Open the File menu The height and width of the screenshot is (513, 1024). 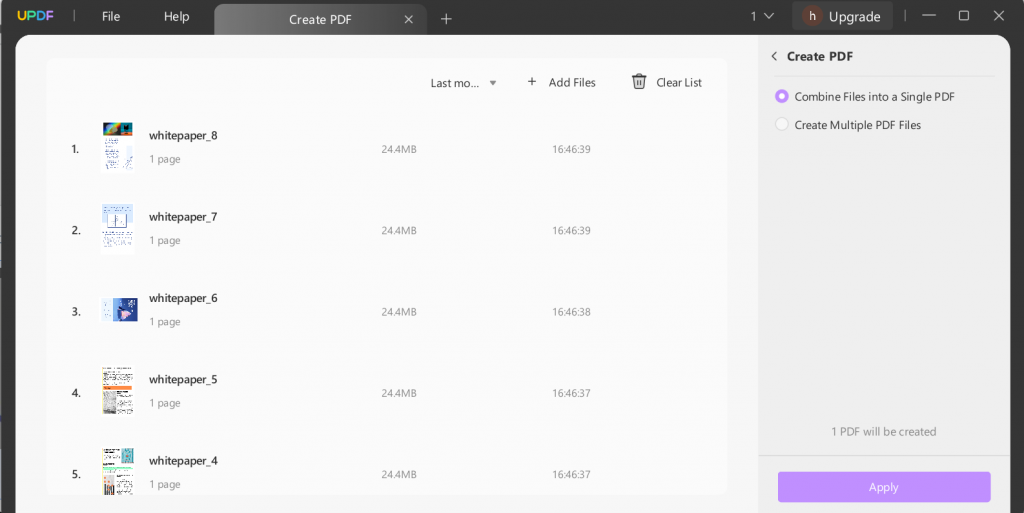(111, 17)
